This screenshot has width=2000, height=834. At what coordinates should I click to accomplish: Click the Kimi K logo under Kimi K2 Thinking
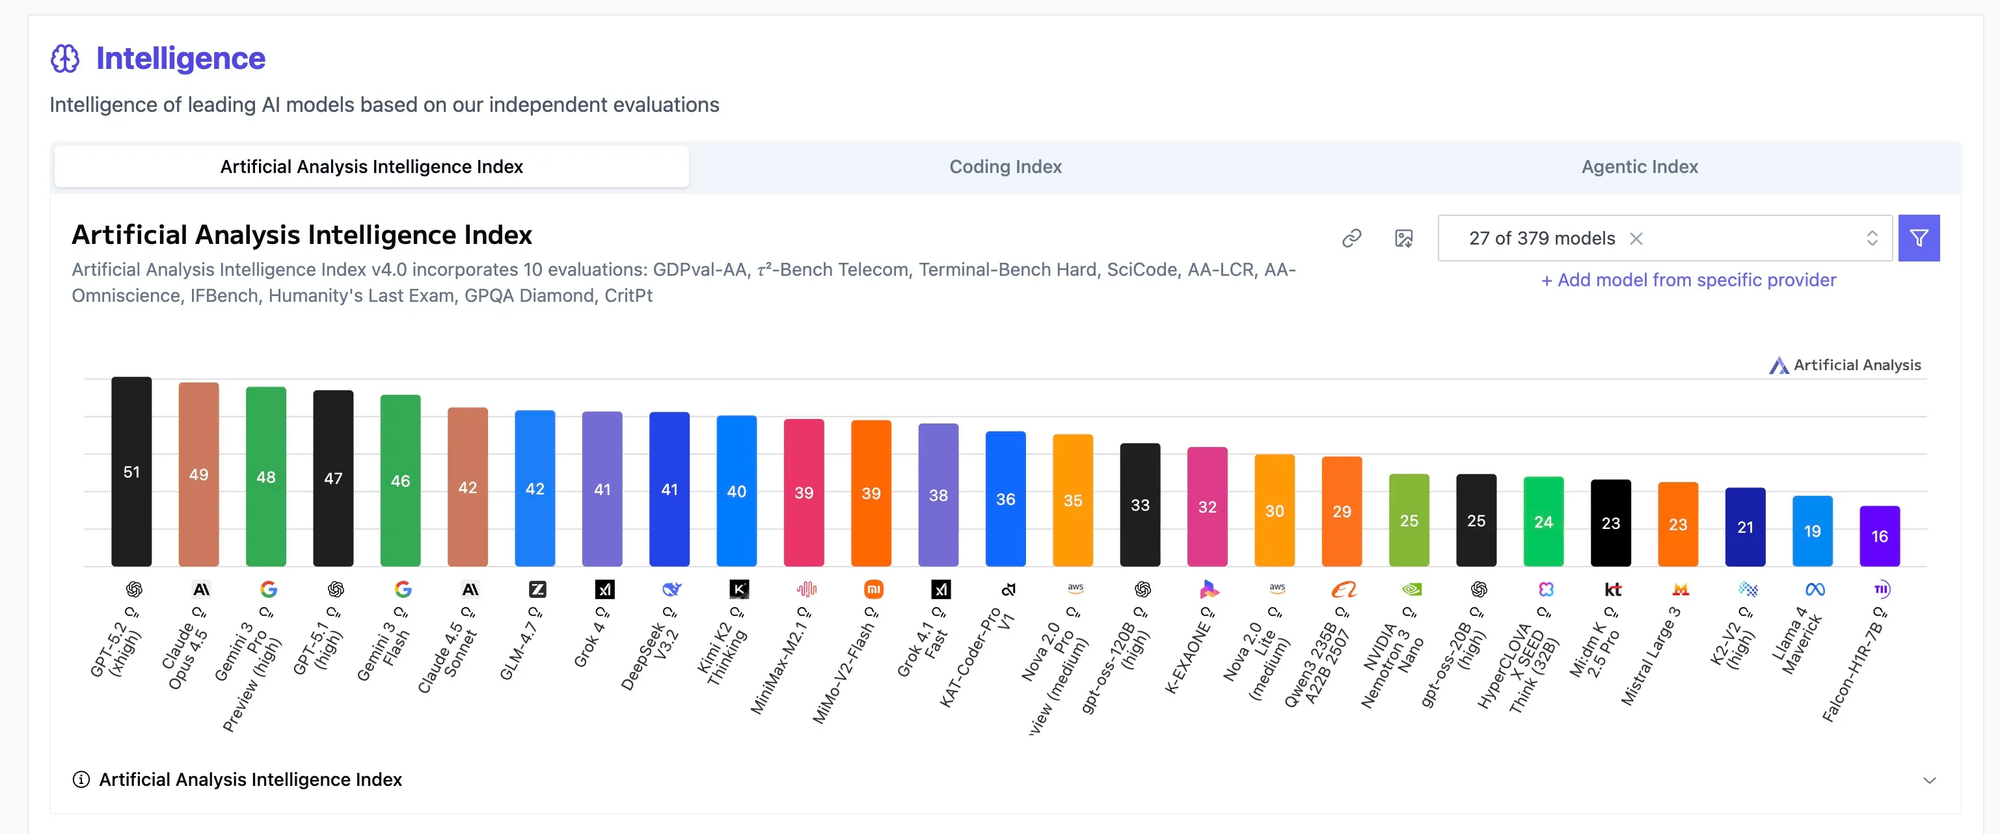pos(739,590)
